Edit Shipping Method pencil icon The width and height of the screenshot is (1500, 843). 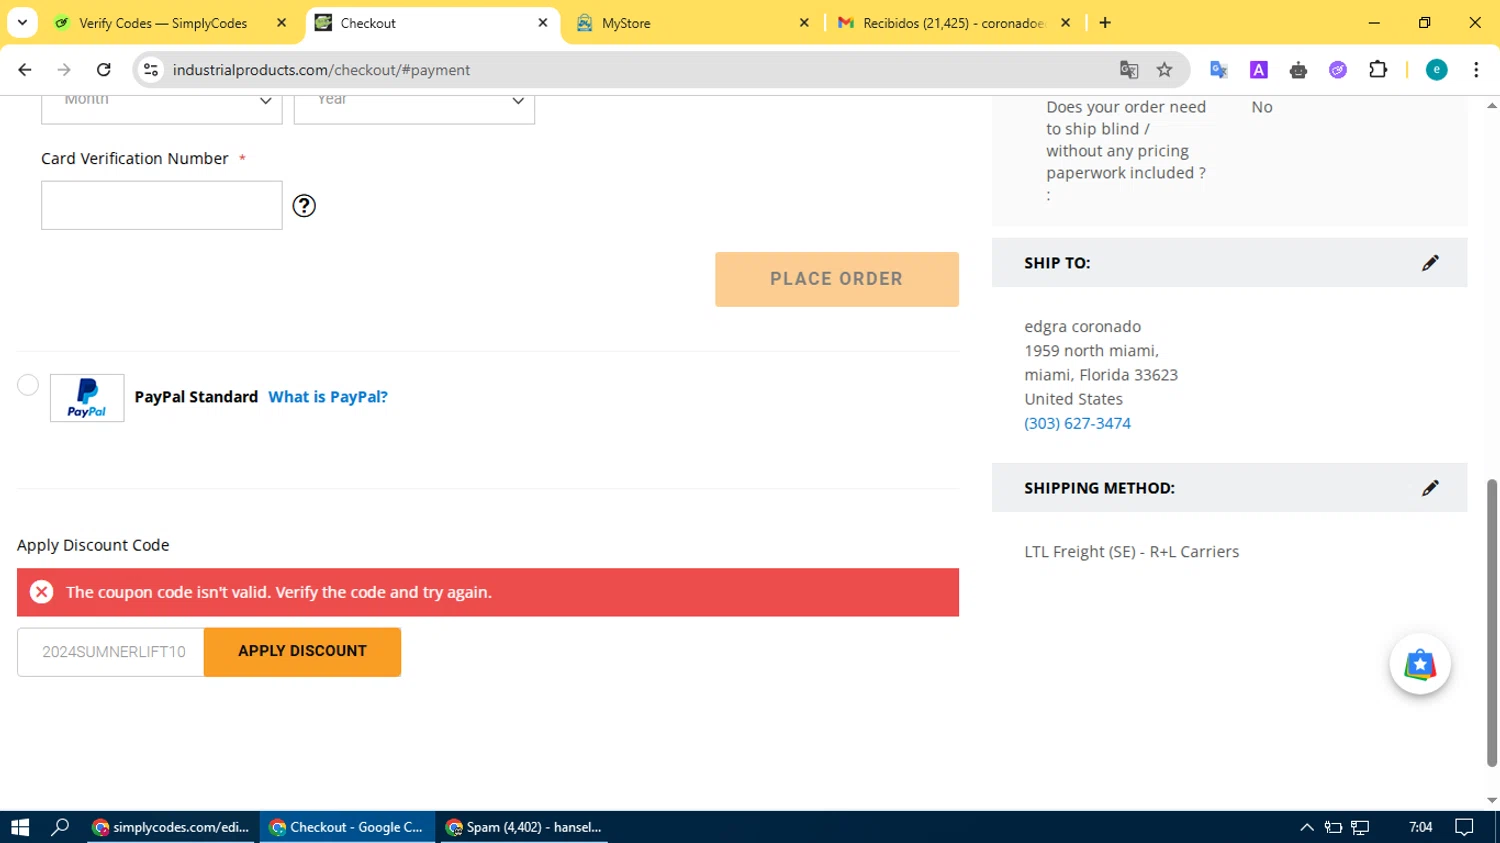pos(1430,488)
